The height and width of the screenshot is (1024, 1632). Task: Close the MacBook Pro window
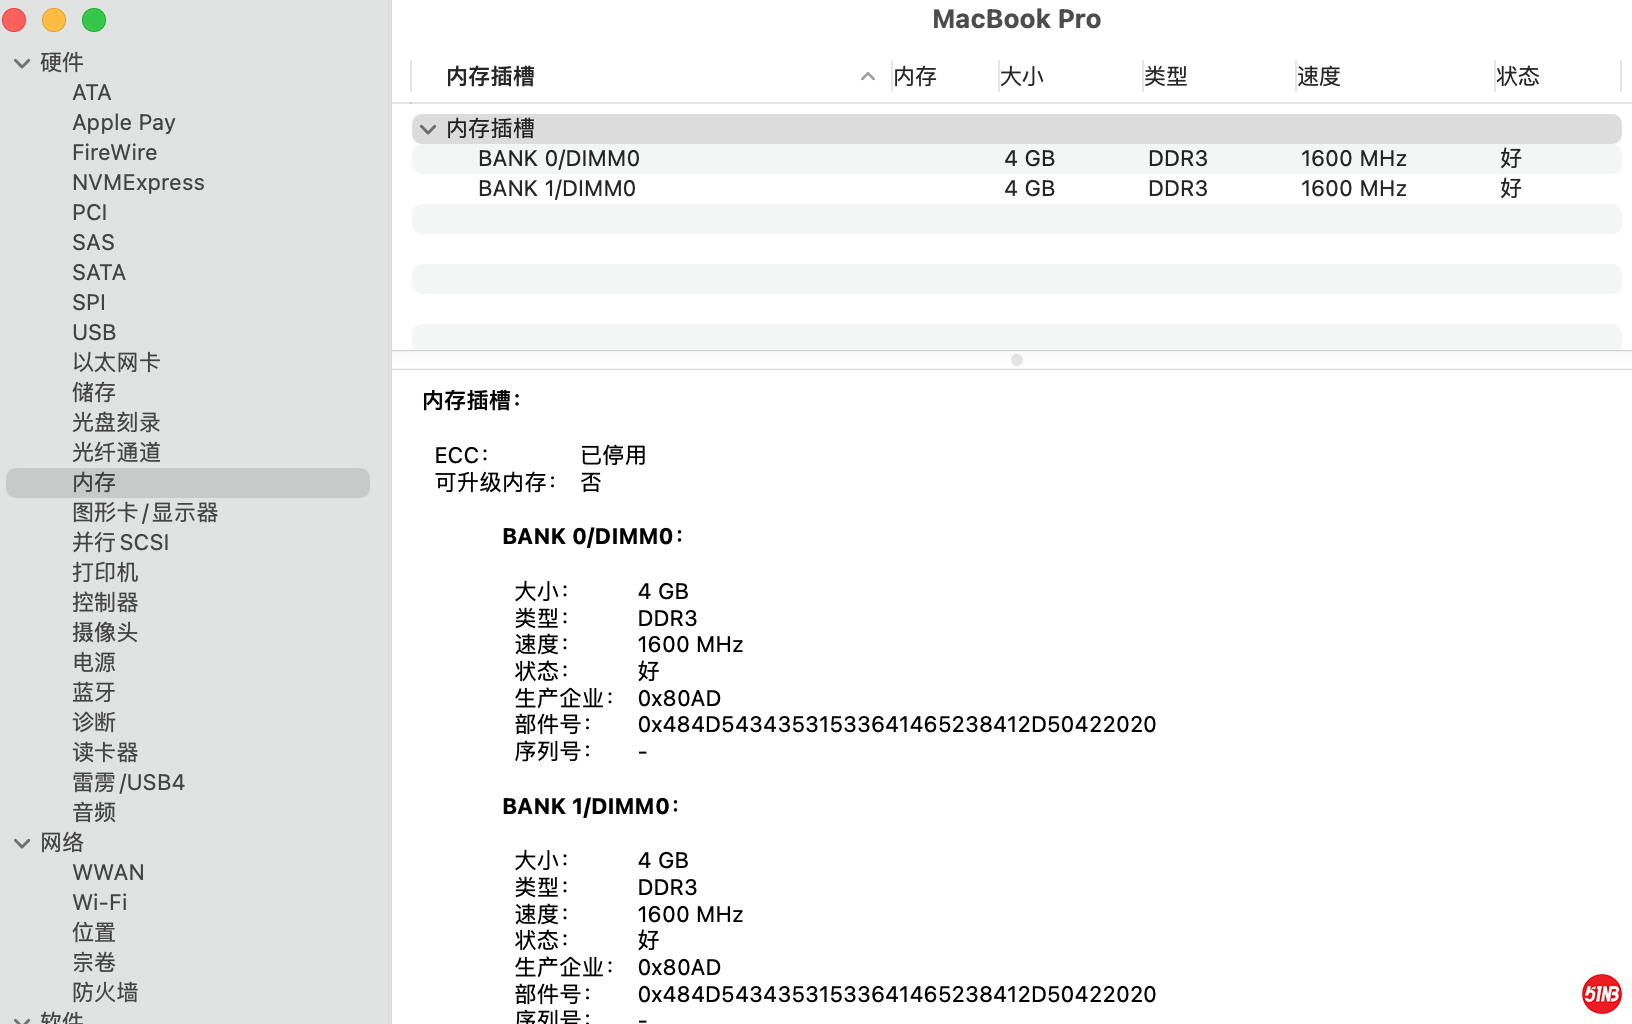click(14, 20)
